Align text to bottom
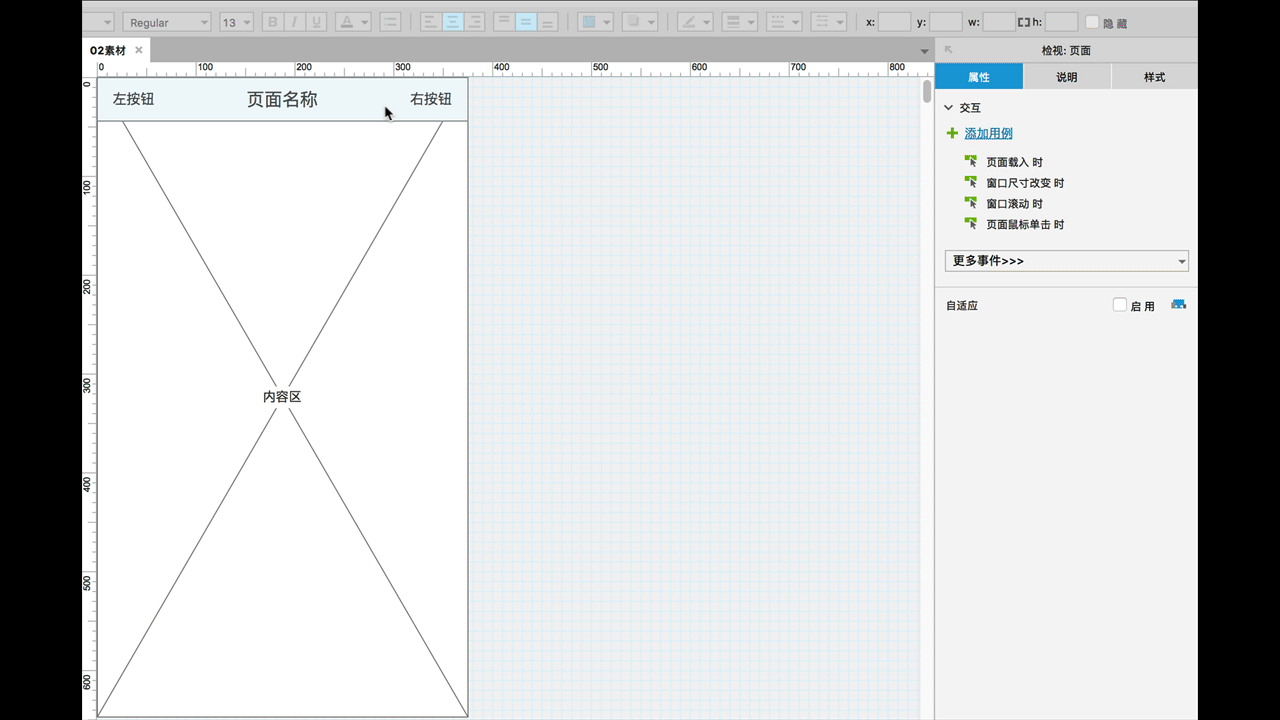 pyautogui.click(x=548, y=22)
